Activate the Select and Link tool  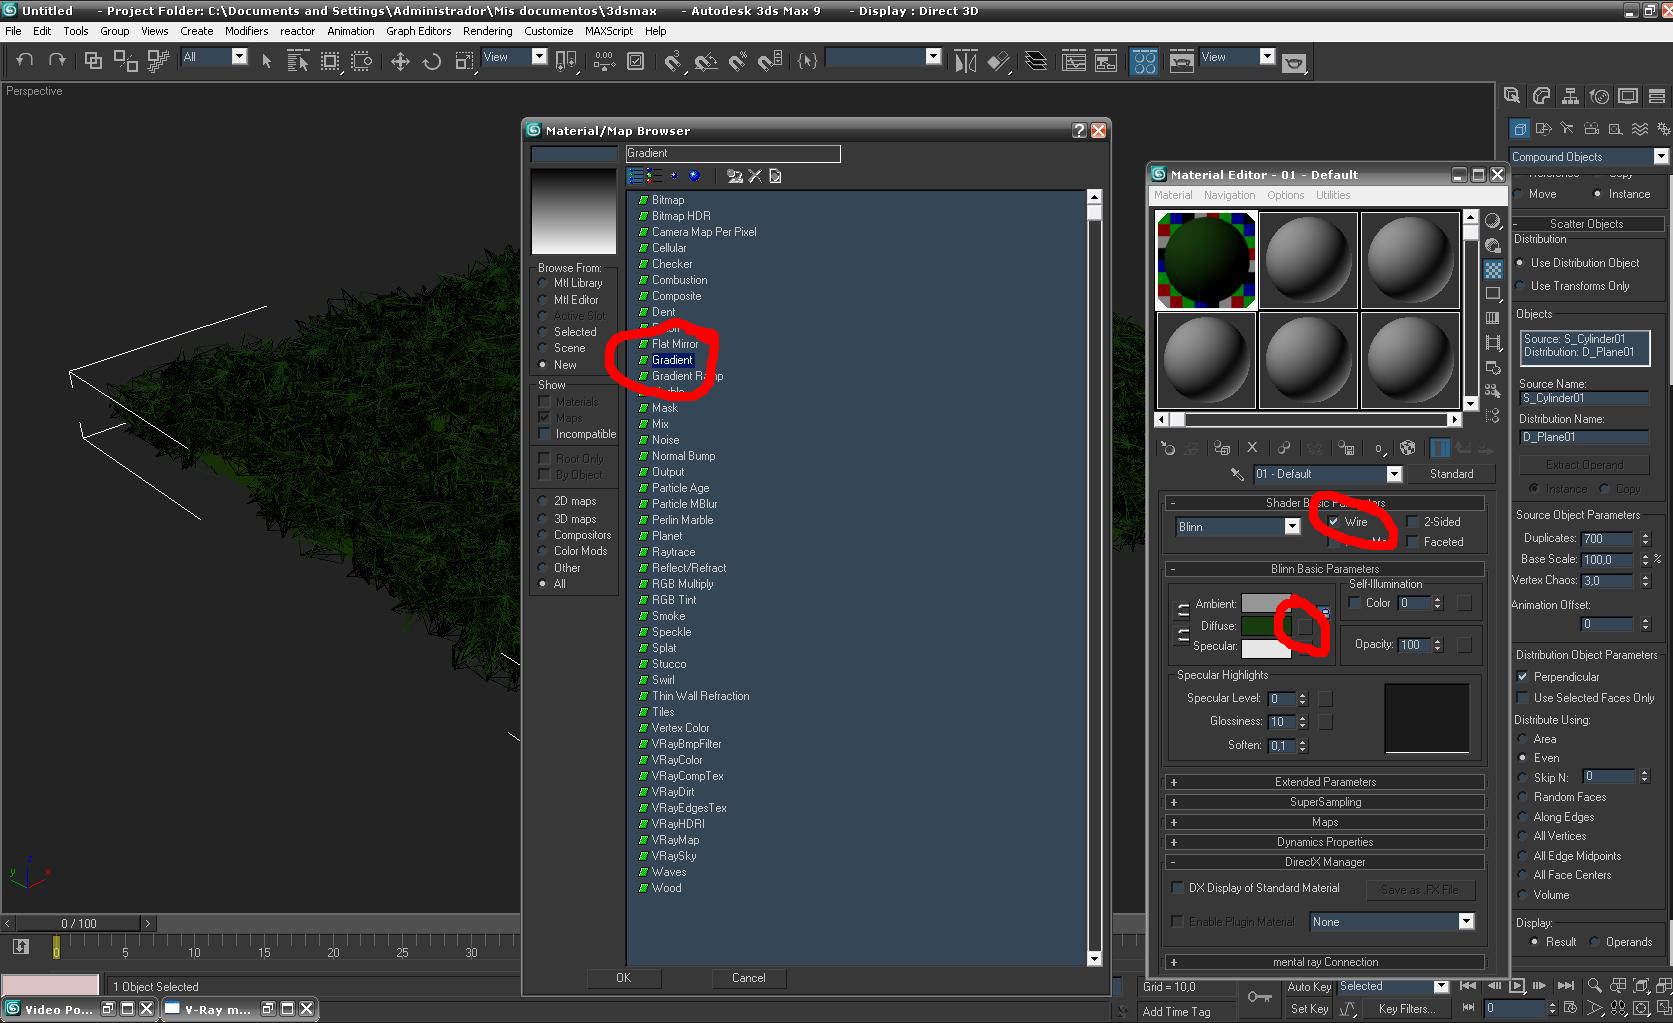pyautogui.click(x=93, y=61)
